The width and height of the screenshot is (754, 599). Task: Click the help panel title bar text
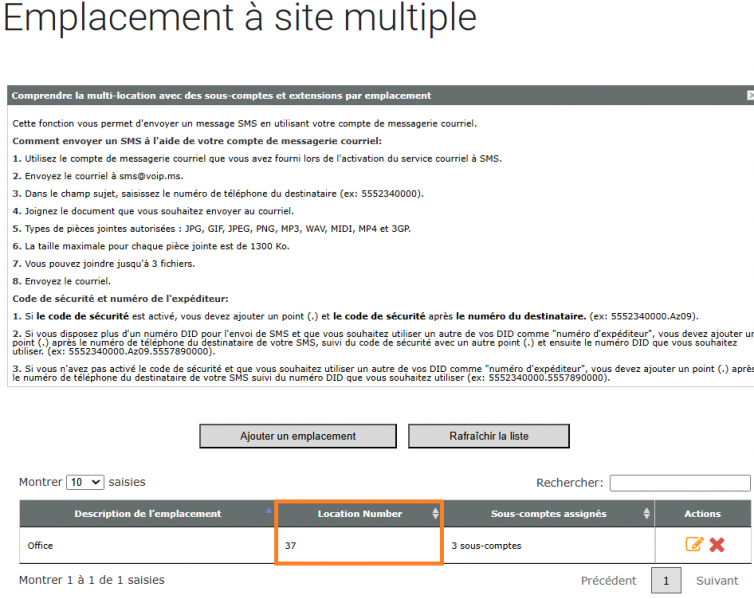click(x=221, y=96)
